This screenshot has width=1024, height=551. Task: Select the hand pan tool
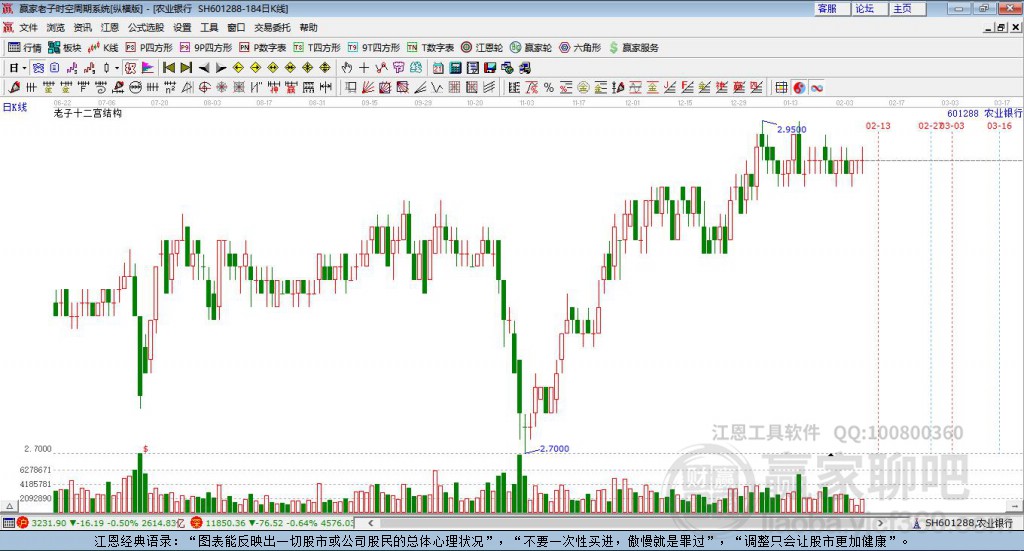pos(347,68)
